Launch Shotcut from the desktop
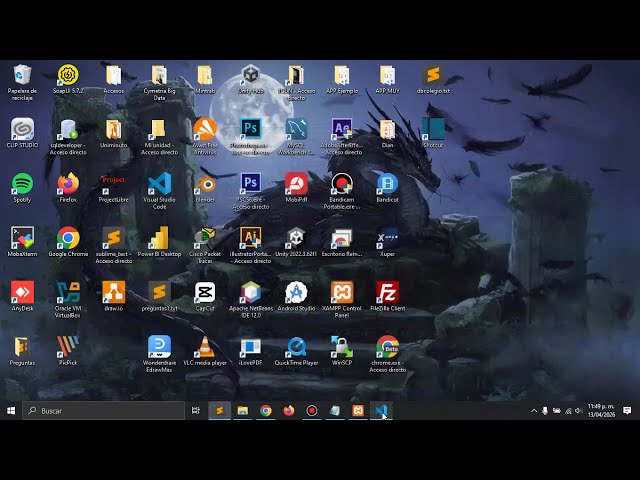 (433, 133)
